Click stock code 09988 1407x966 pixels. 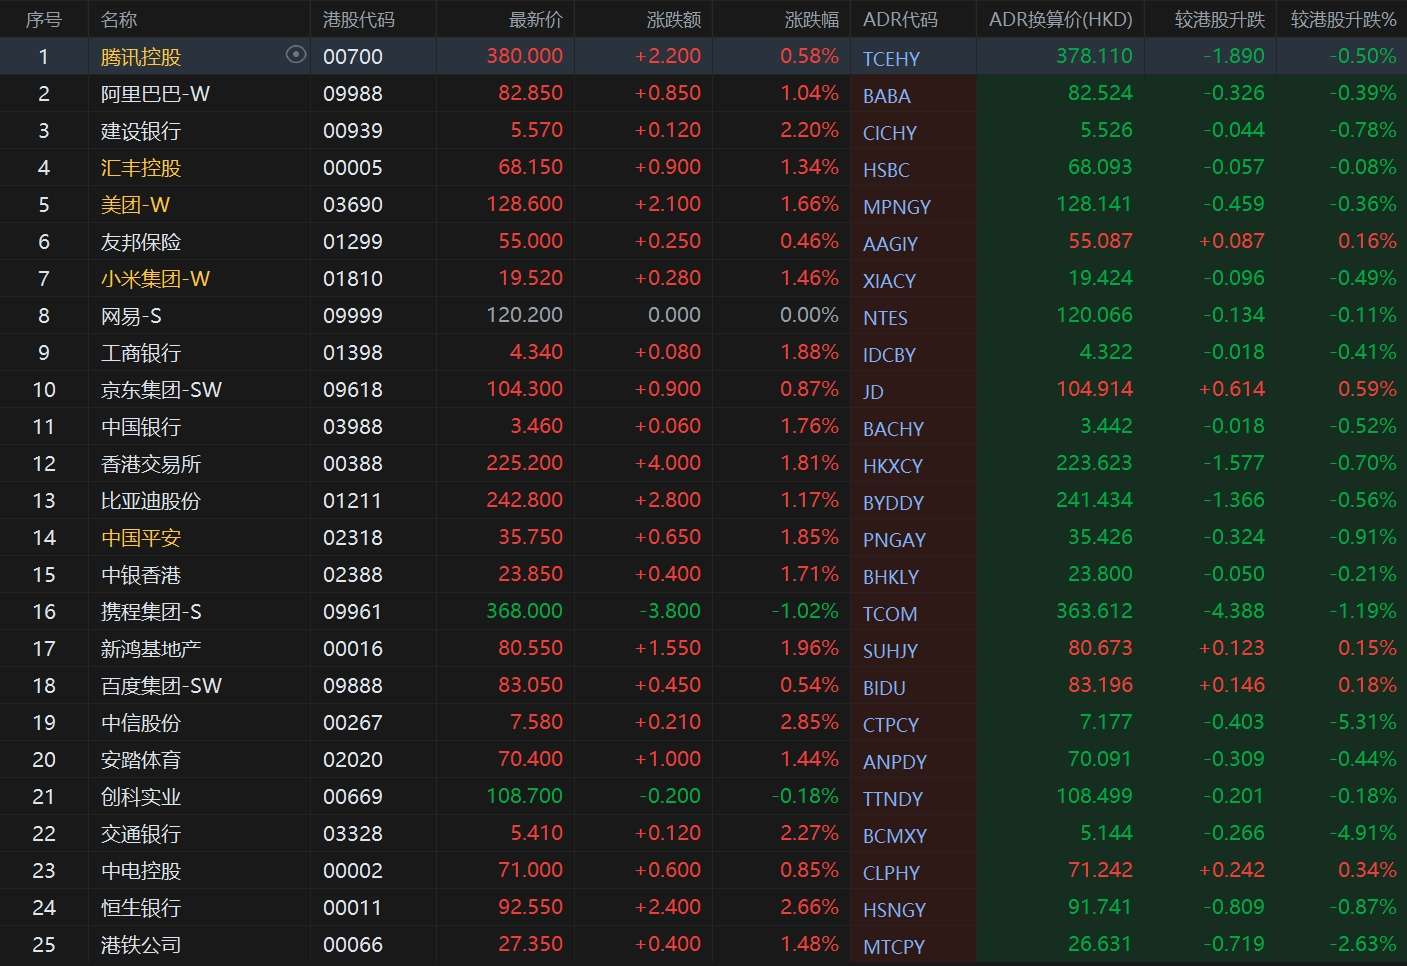[x=353, y=94]
